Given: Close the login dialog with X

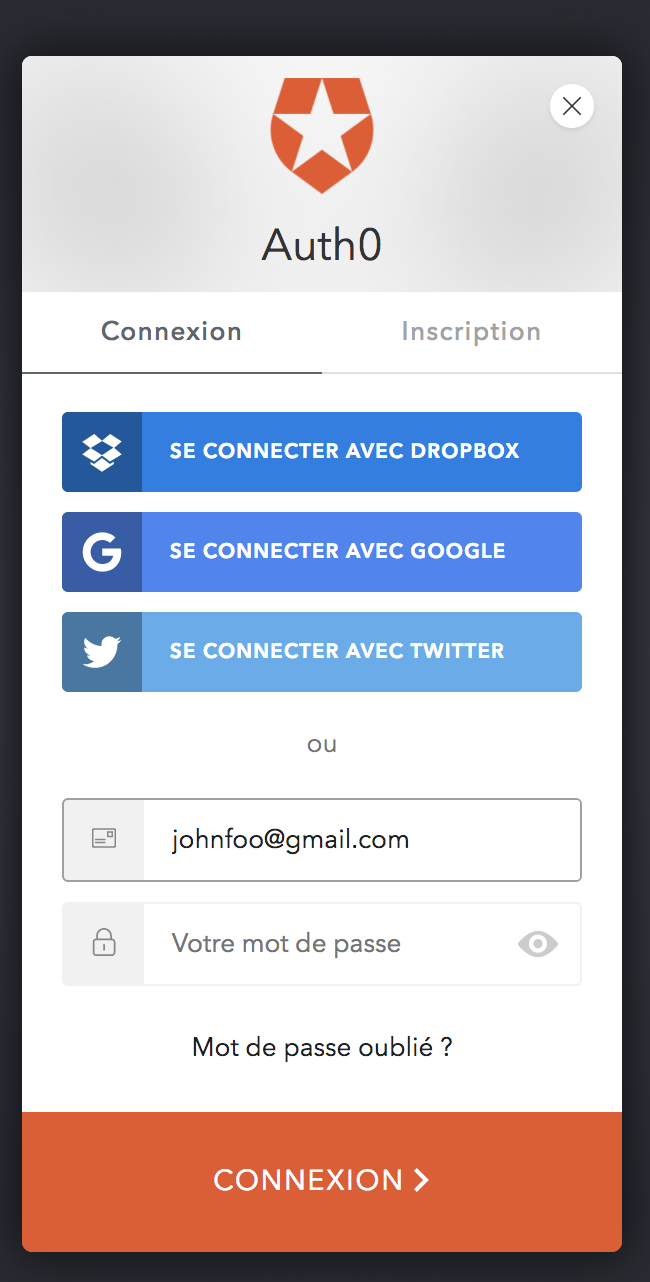Looking at the screenshot, I should [572, 106].
